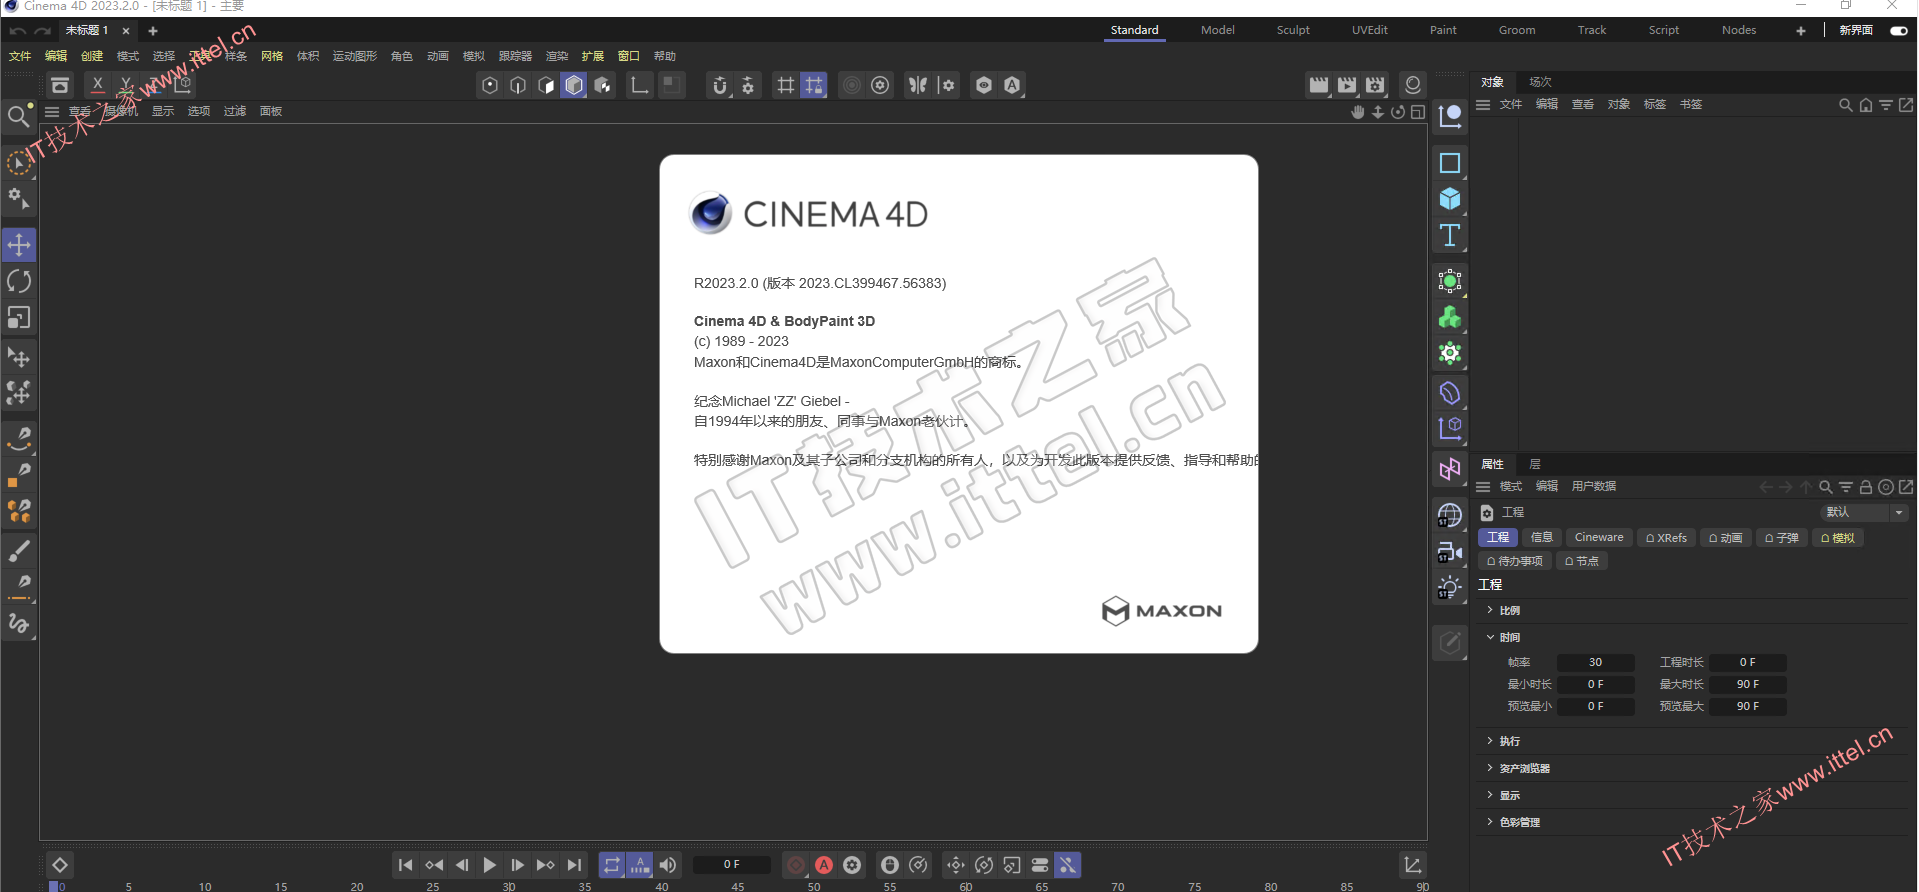This screenshot has width=1919, height=892.
Task: Open the Cineware project tab button
Action: pos(1599,538)
